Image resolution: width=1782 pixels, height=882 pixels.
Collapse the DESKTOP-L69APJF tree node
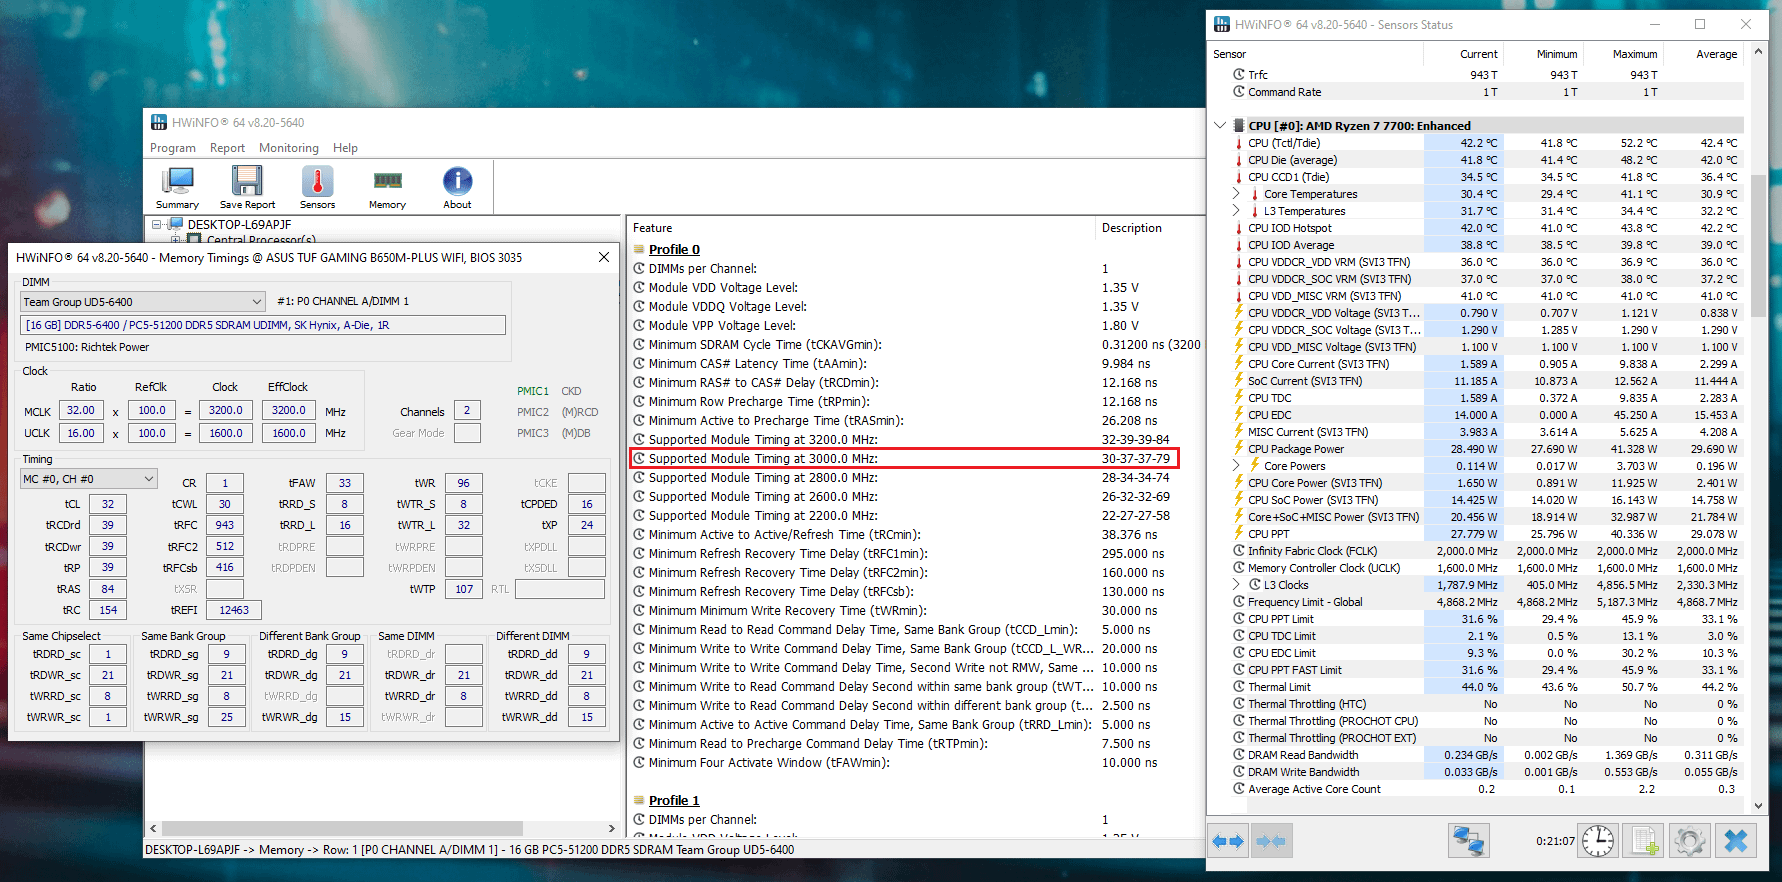(x=156, y=225)
